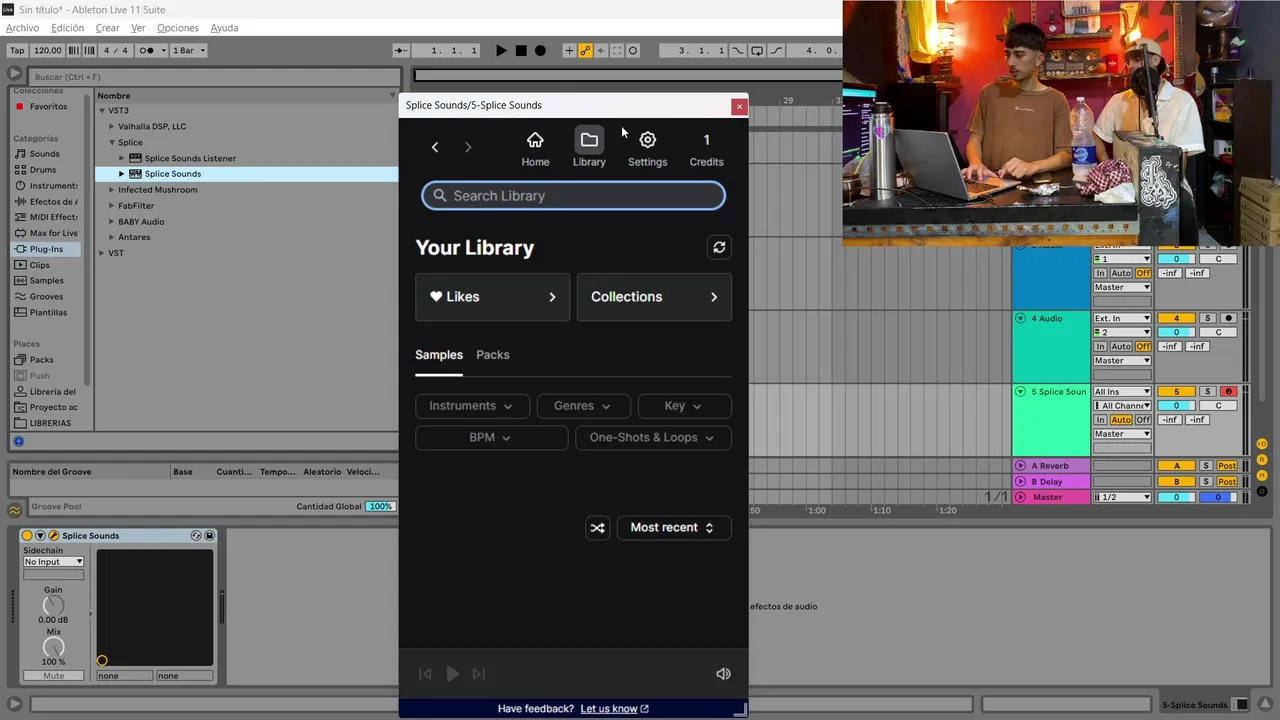Click the Ableton transport Stop button
The height and width of the screenshot is (720, 1280).
coord(521,51)
